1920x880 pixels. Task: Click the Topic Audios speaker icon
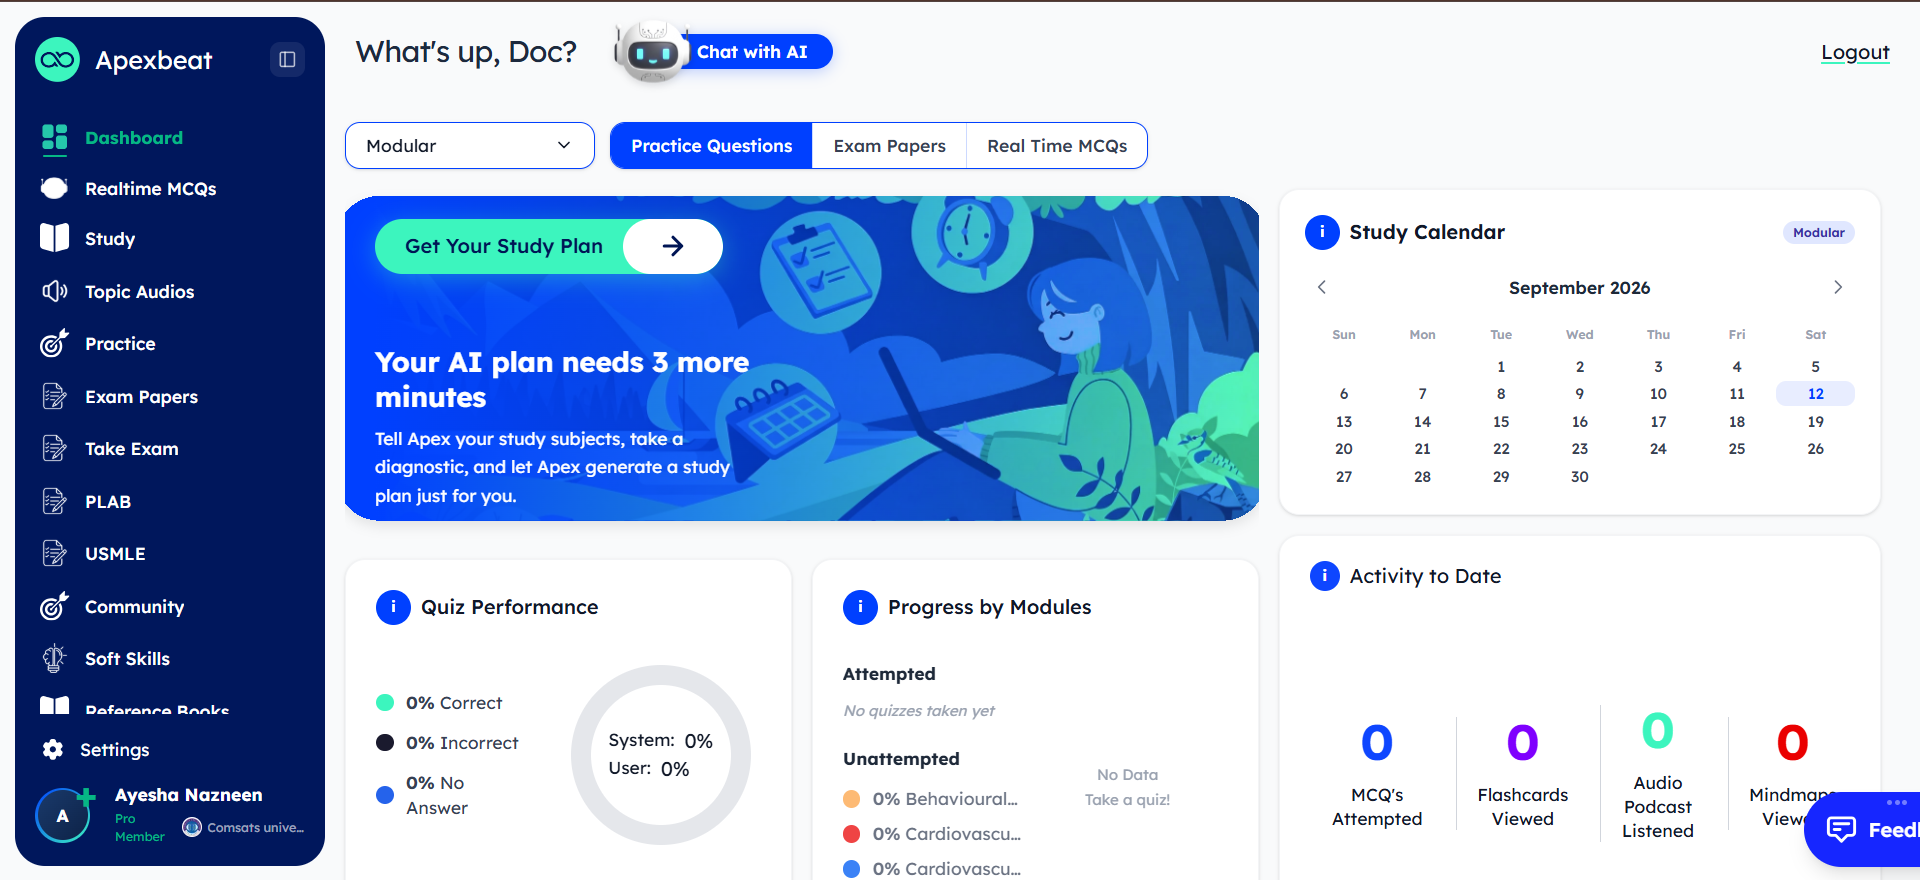(55, 291)
